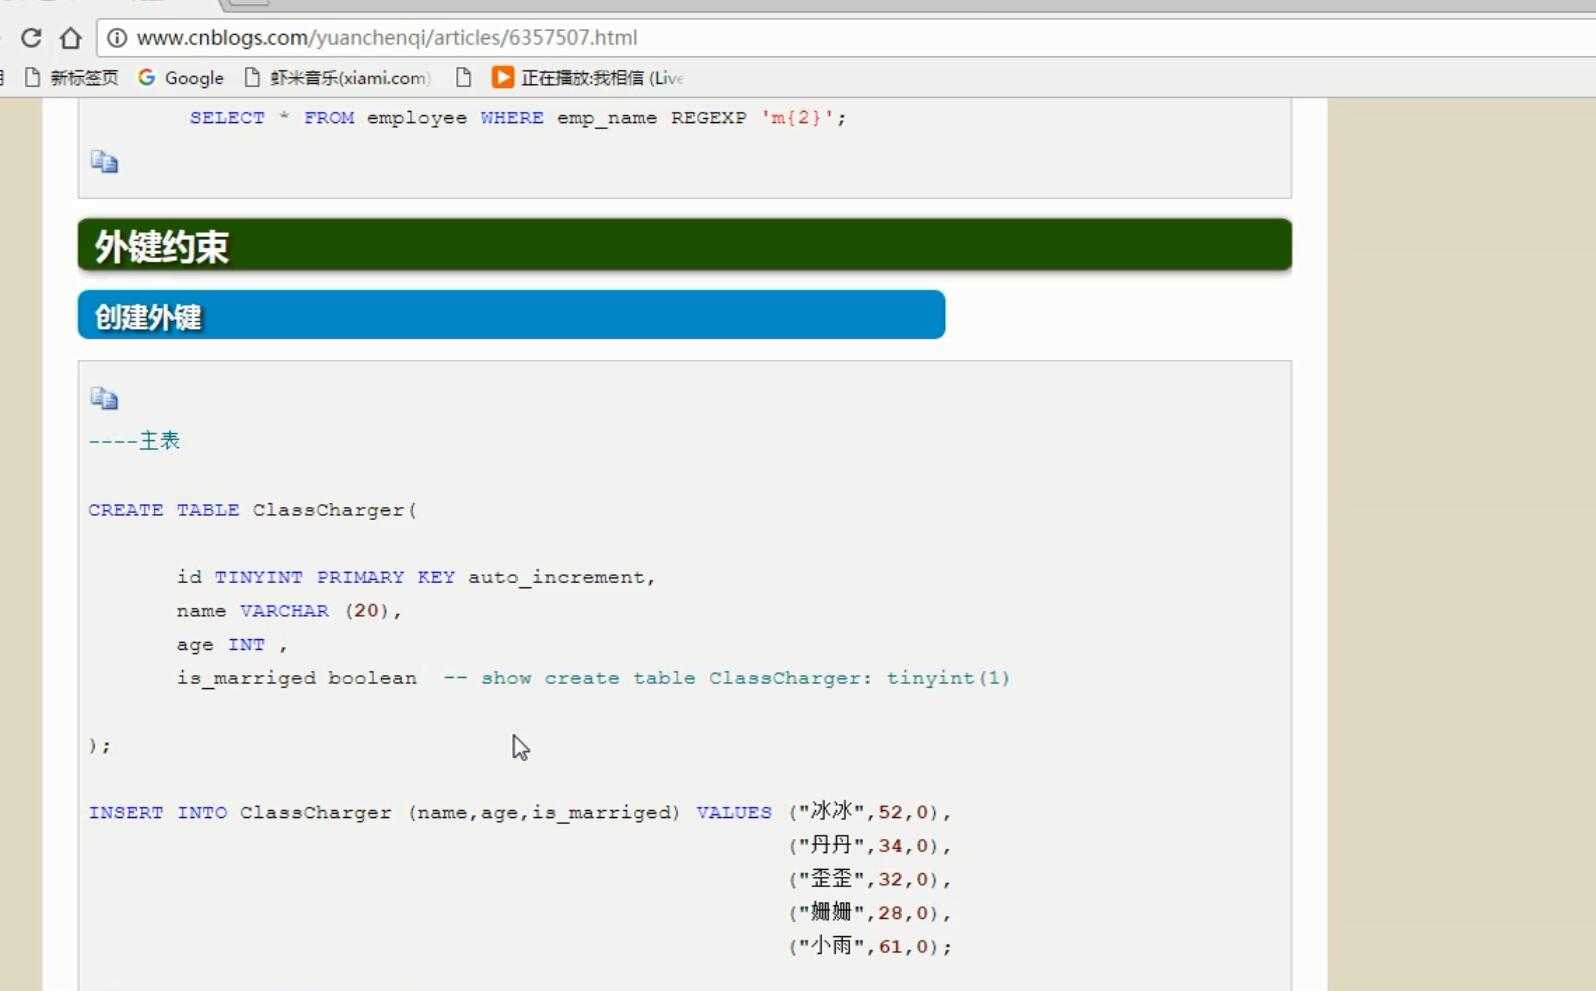Viewport: 1596px width, 991px height.
Task: Click the is_married boolean text
Action: [297, 678]
